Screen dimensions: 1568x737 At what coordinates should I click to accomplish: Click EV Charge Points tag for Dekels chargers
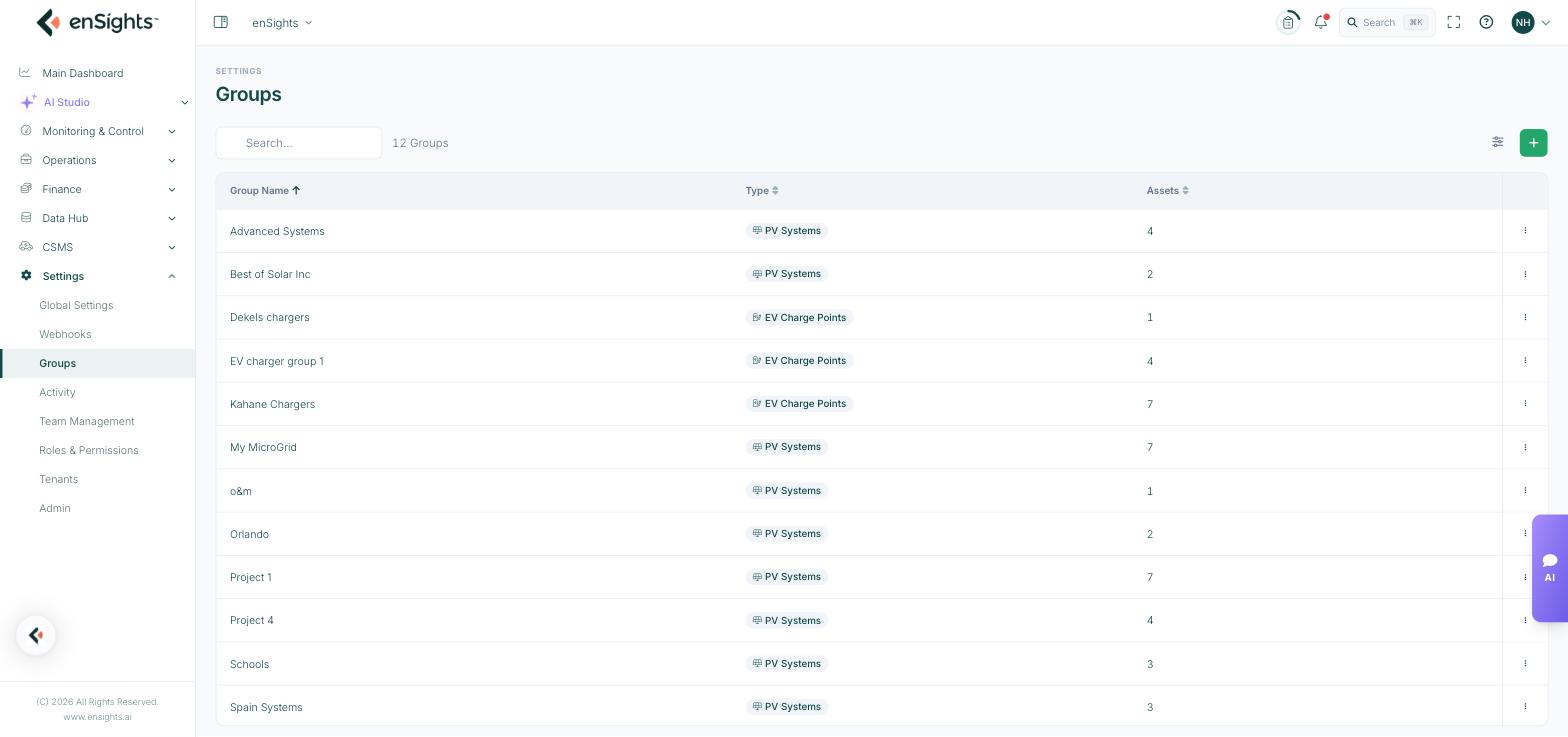coord(799,317)
